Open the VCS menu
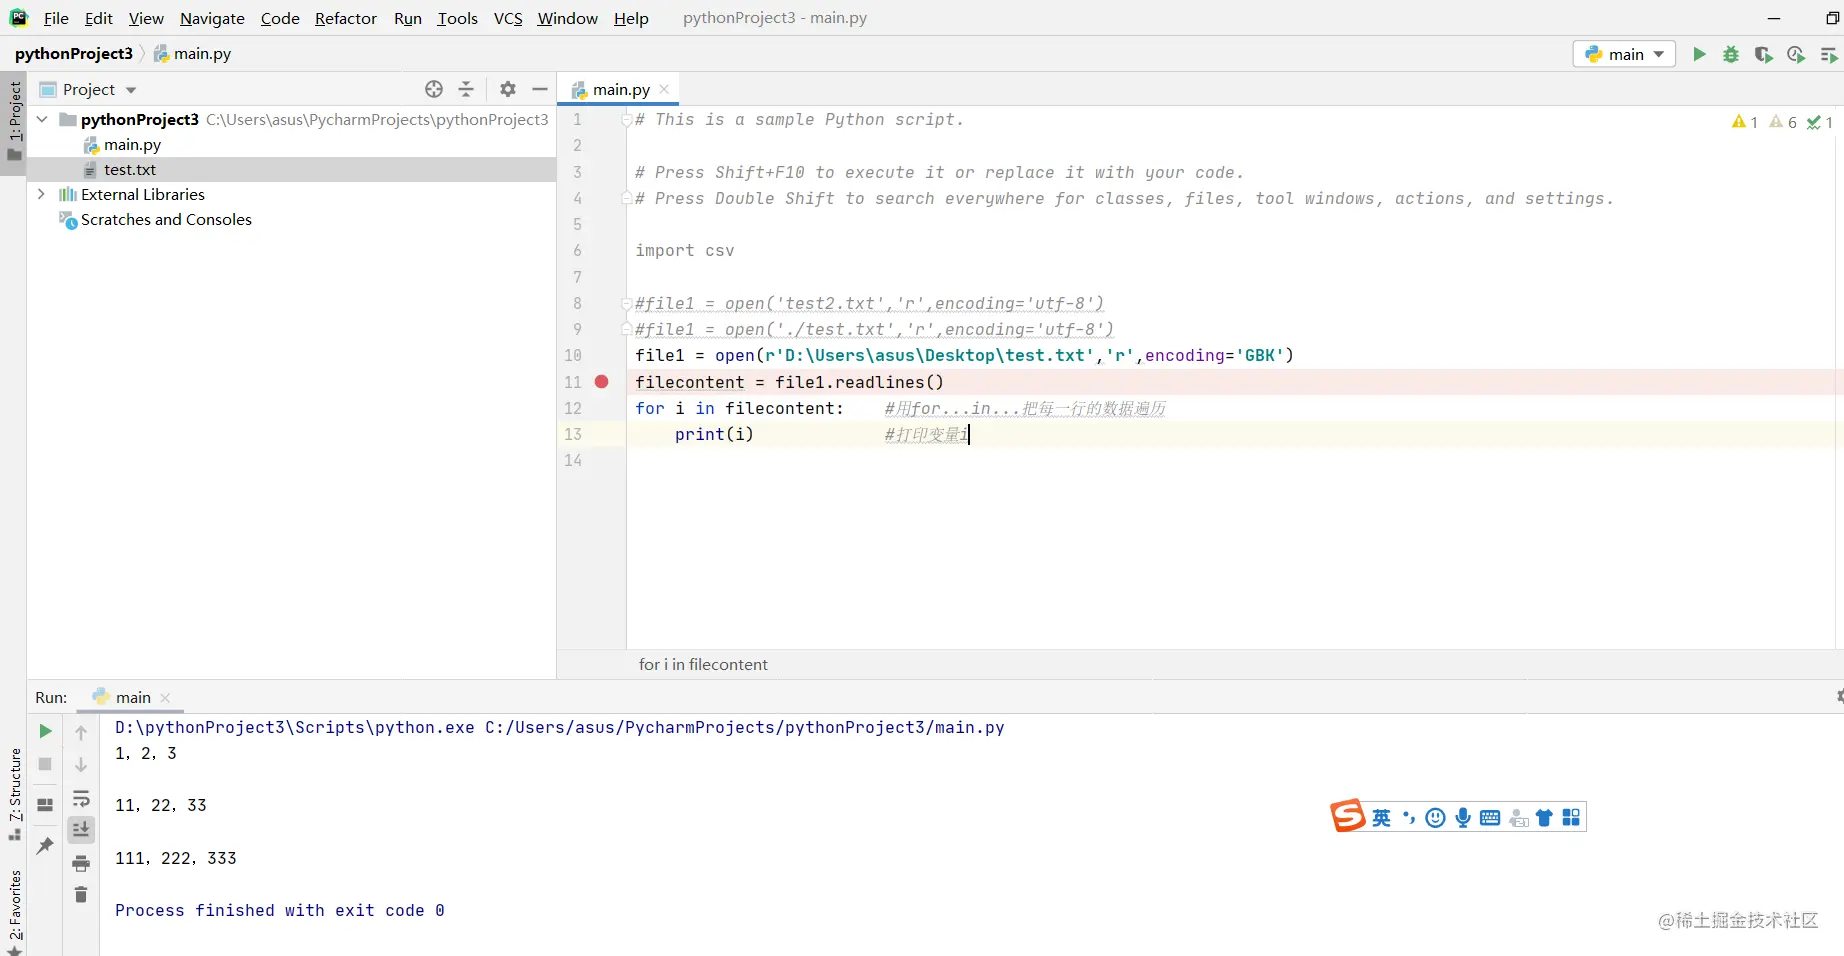1844x956 pixels. tap(508, 18)
